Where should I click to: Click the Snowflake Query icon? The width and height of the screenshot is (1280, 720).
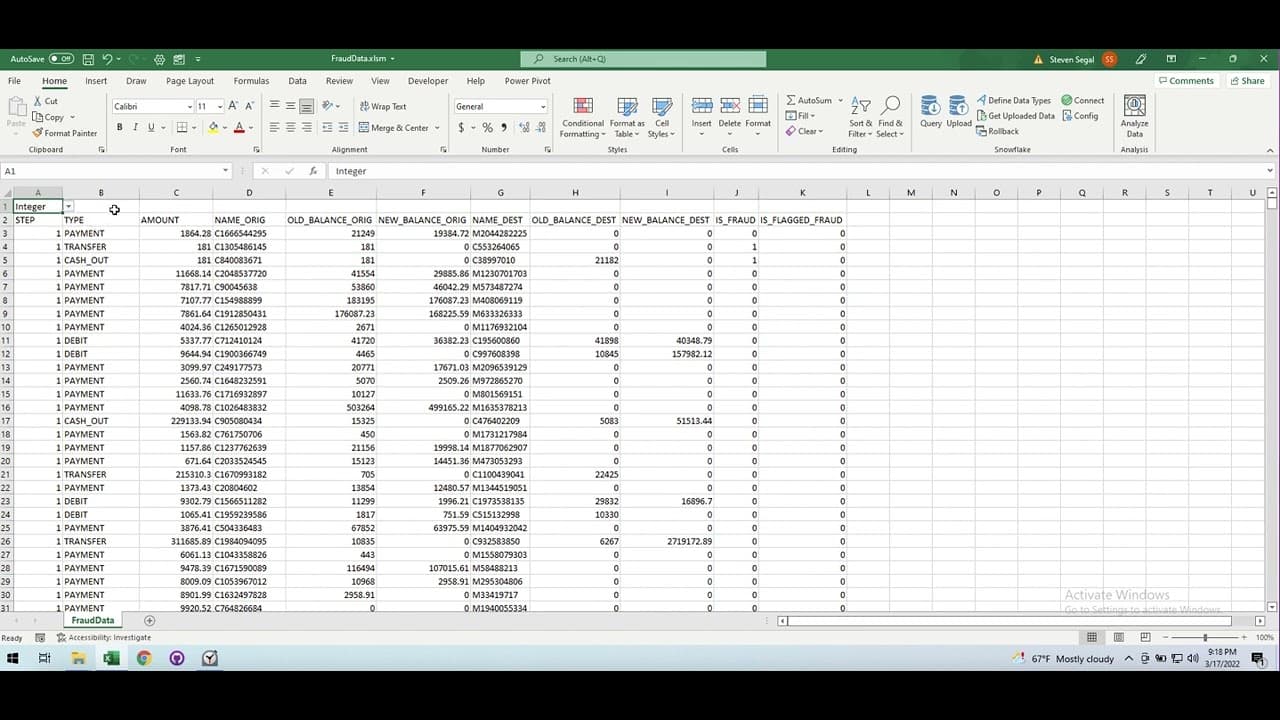[x=930, y=110]
